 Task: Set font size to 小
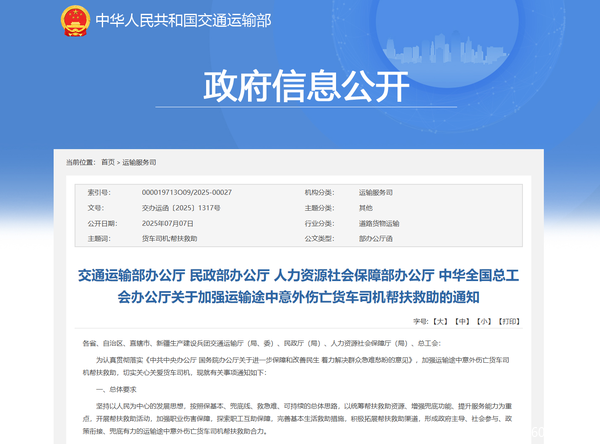coord(484,321)
